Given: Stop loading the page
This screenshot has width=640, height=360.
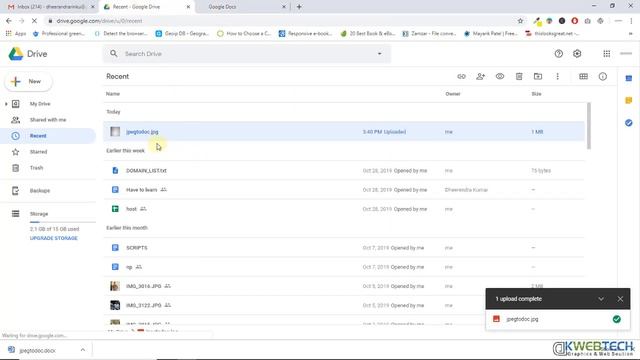Looking at the screenshot, I should 34,21.
